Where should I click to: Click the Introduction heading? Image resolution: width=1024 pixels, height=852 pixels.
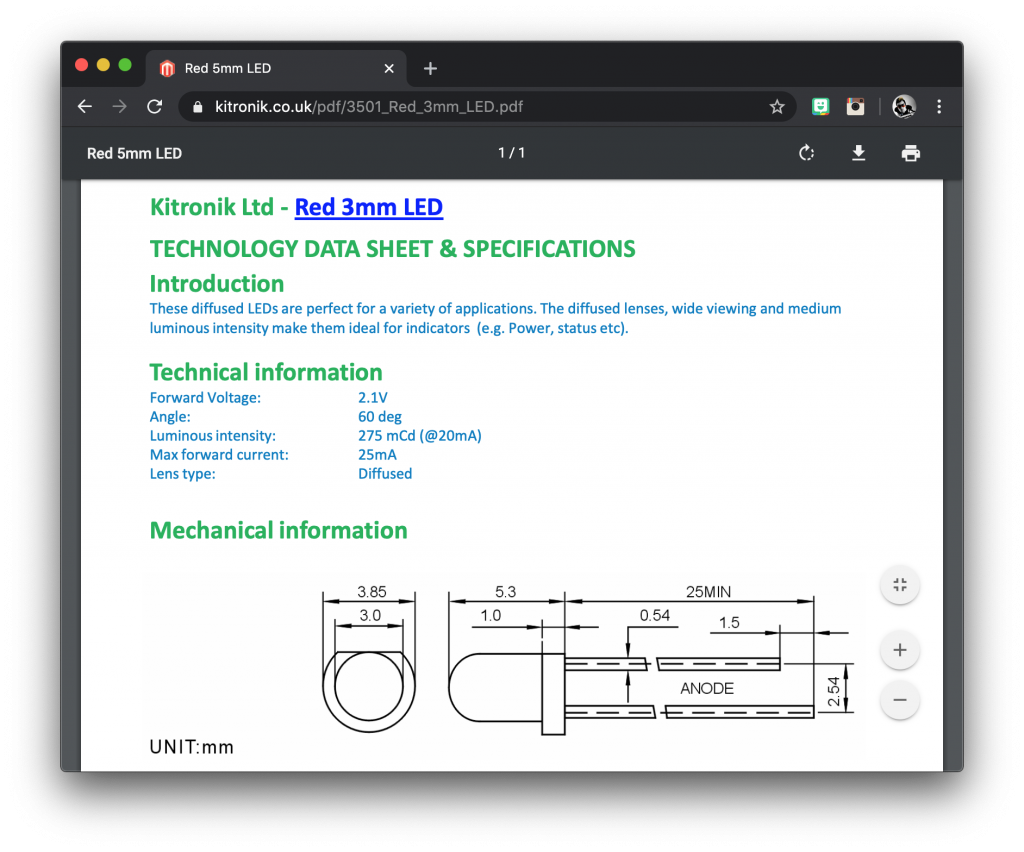click(217, 284)
